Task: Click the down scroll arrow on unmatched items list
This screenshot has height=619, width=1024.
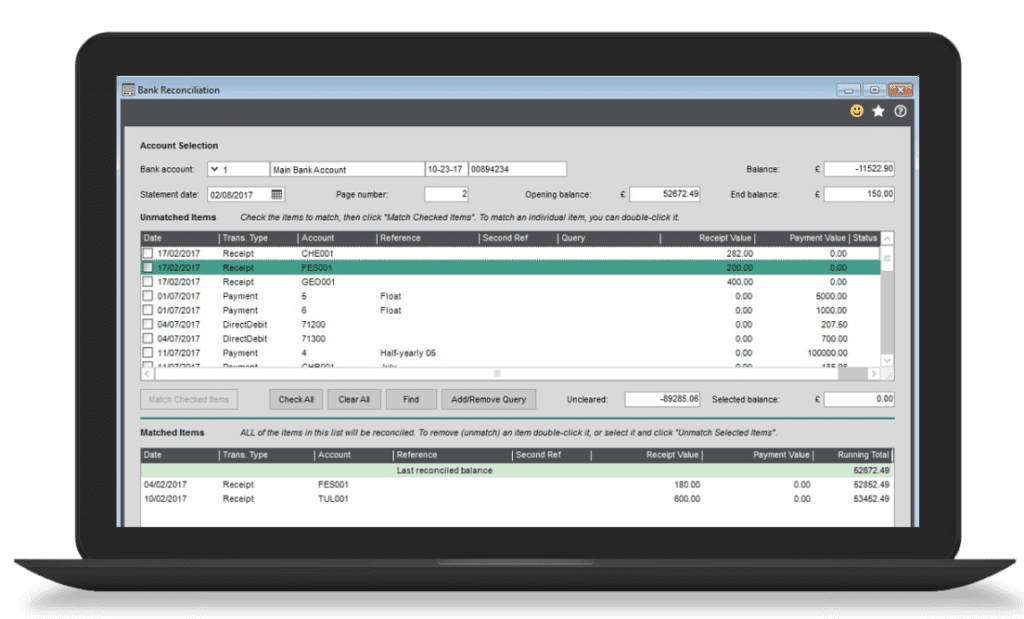Action: 886,359
